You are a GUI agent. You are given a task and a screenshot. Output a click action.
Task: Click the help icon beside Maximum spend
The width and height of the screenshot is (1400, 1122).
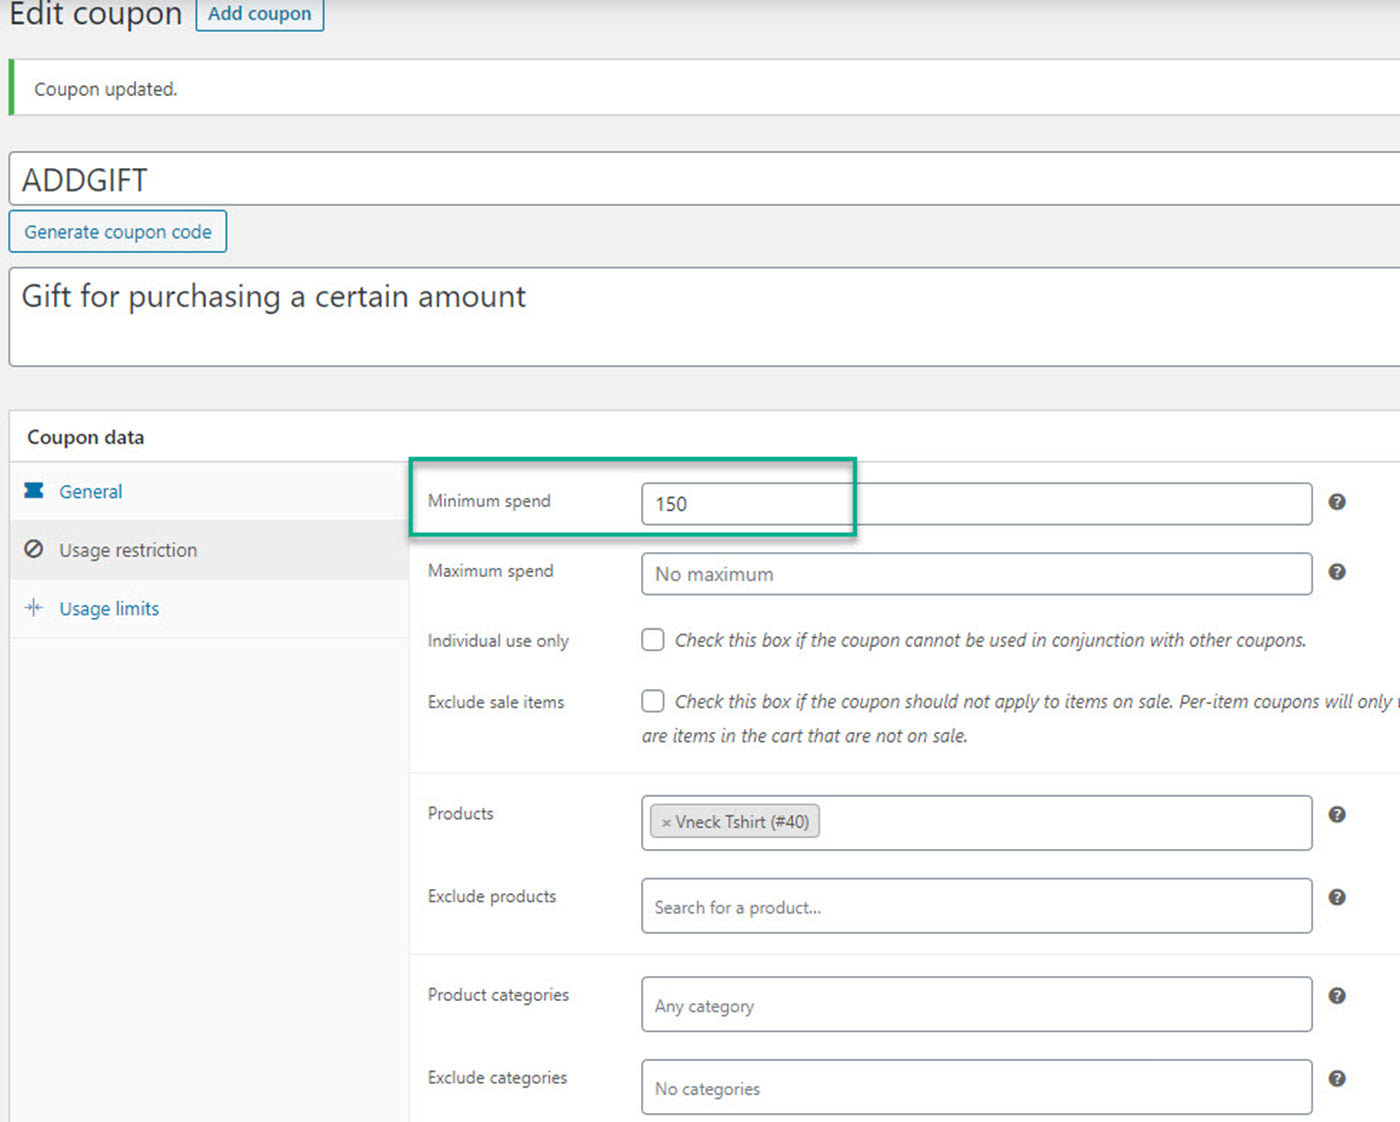pos(1336,572)
